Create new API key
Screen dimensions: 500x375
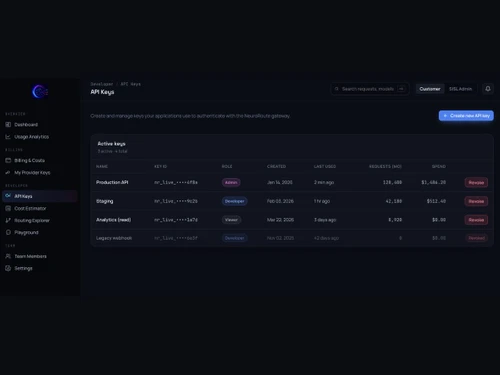pos(466,116)
